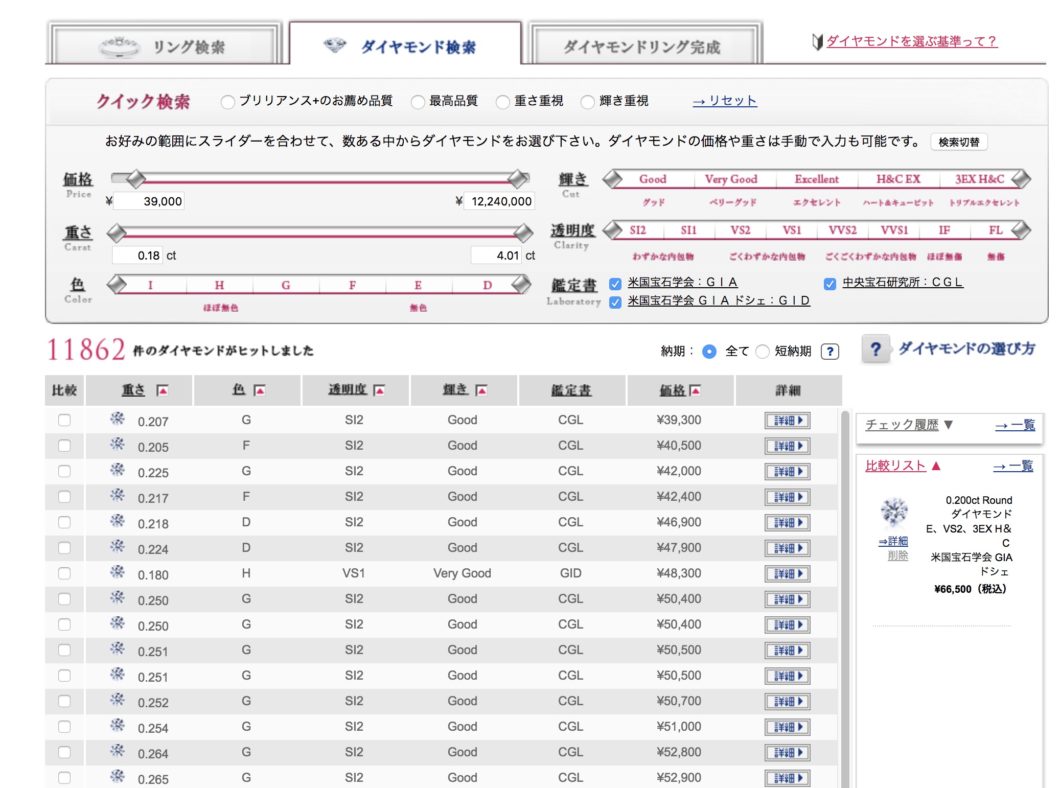Screen dimensions: 1060x788
Task: Toggle the 中央宝石研究所：CGL checkbox
Action: pyautogui.click(x=830, y=283)
